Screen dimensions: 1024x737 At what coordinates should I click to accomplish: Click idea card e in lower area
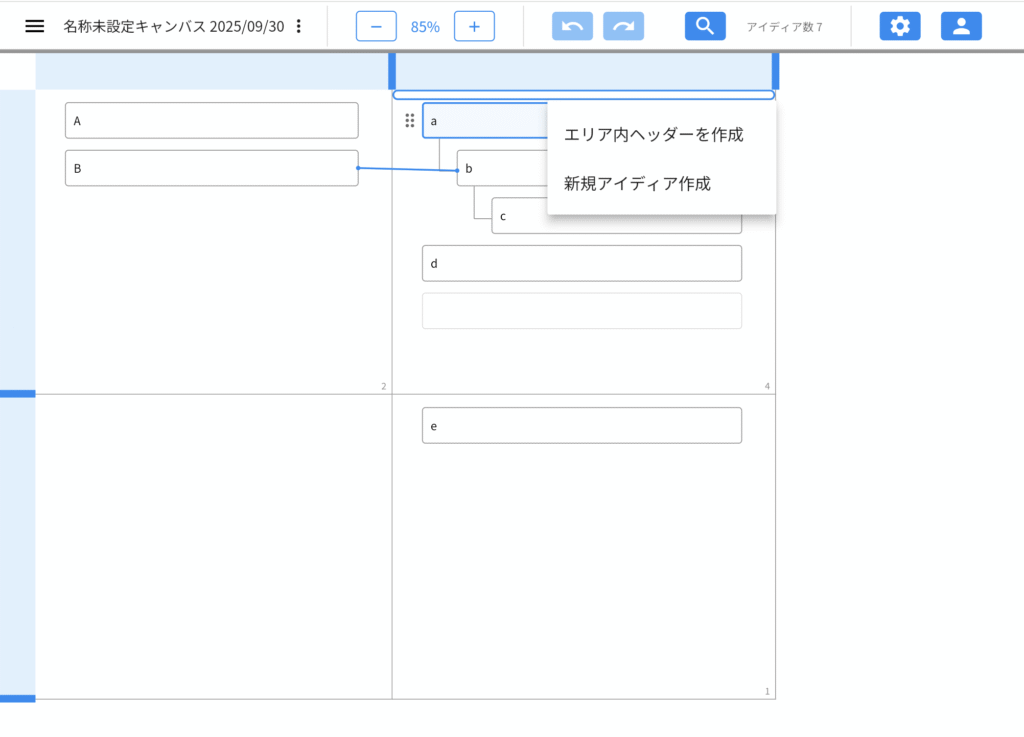(581, 425)
